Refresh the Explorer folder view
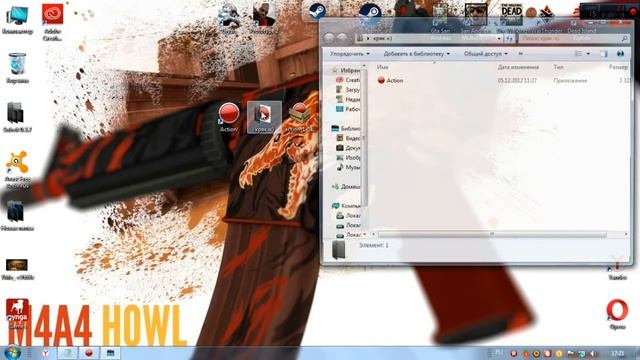Image resolution: width=640 pixels, height=360 pixels. coord(509,38)
